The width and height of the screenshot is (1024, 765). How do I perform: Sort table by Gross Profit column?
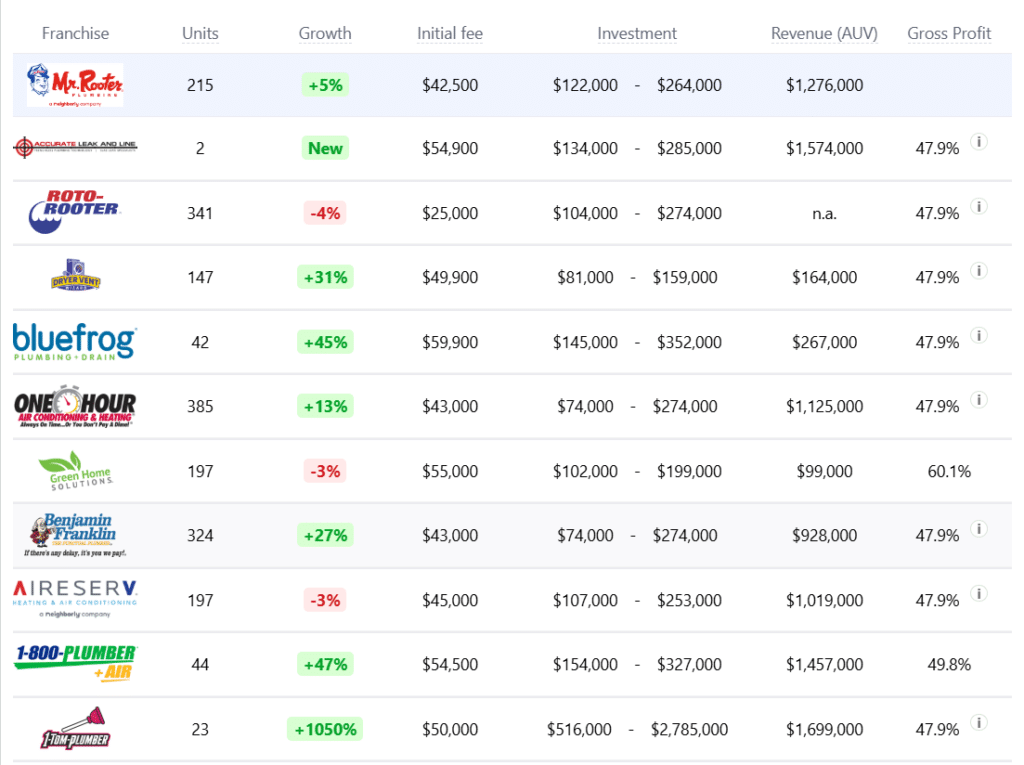click(x=949, y=33)
